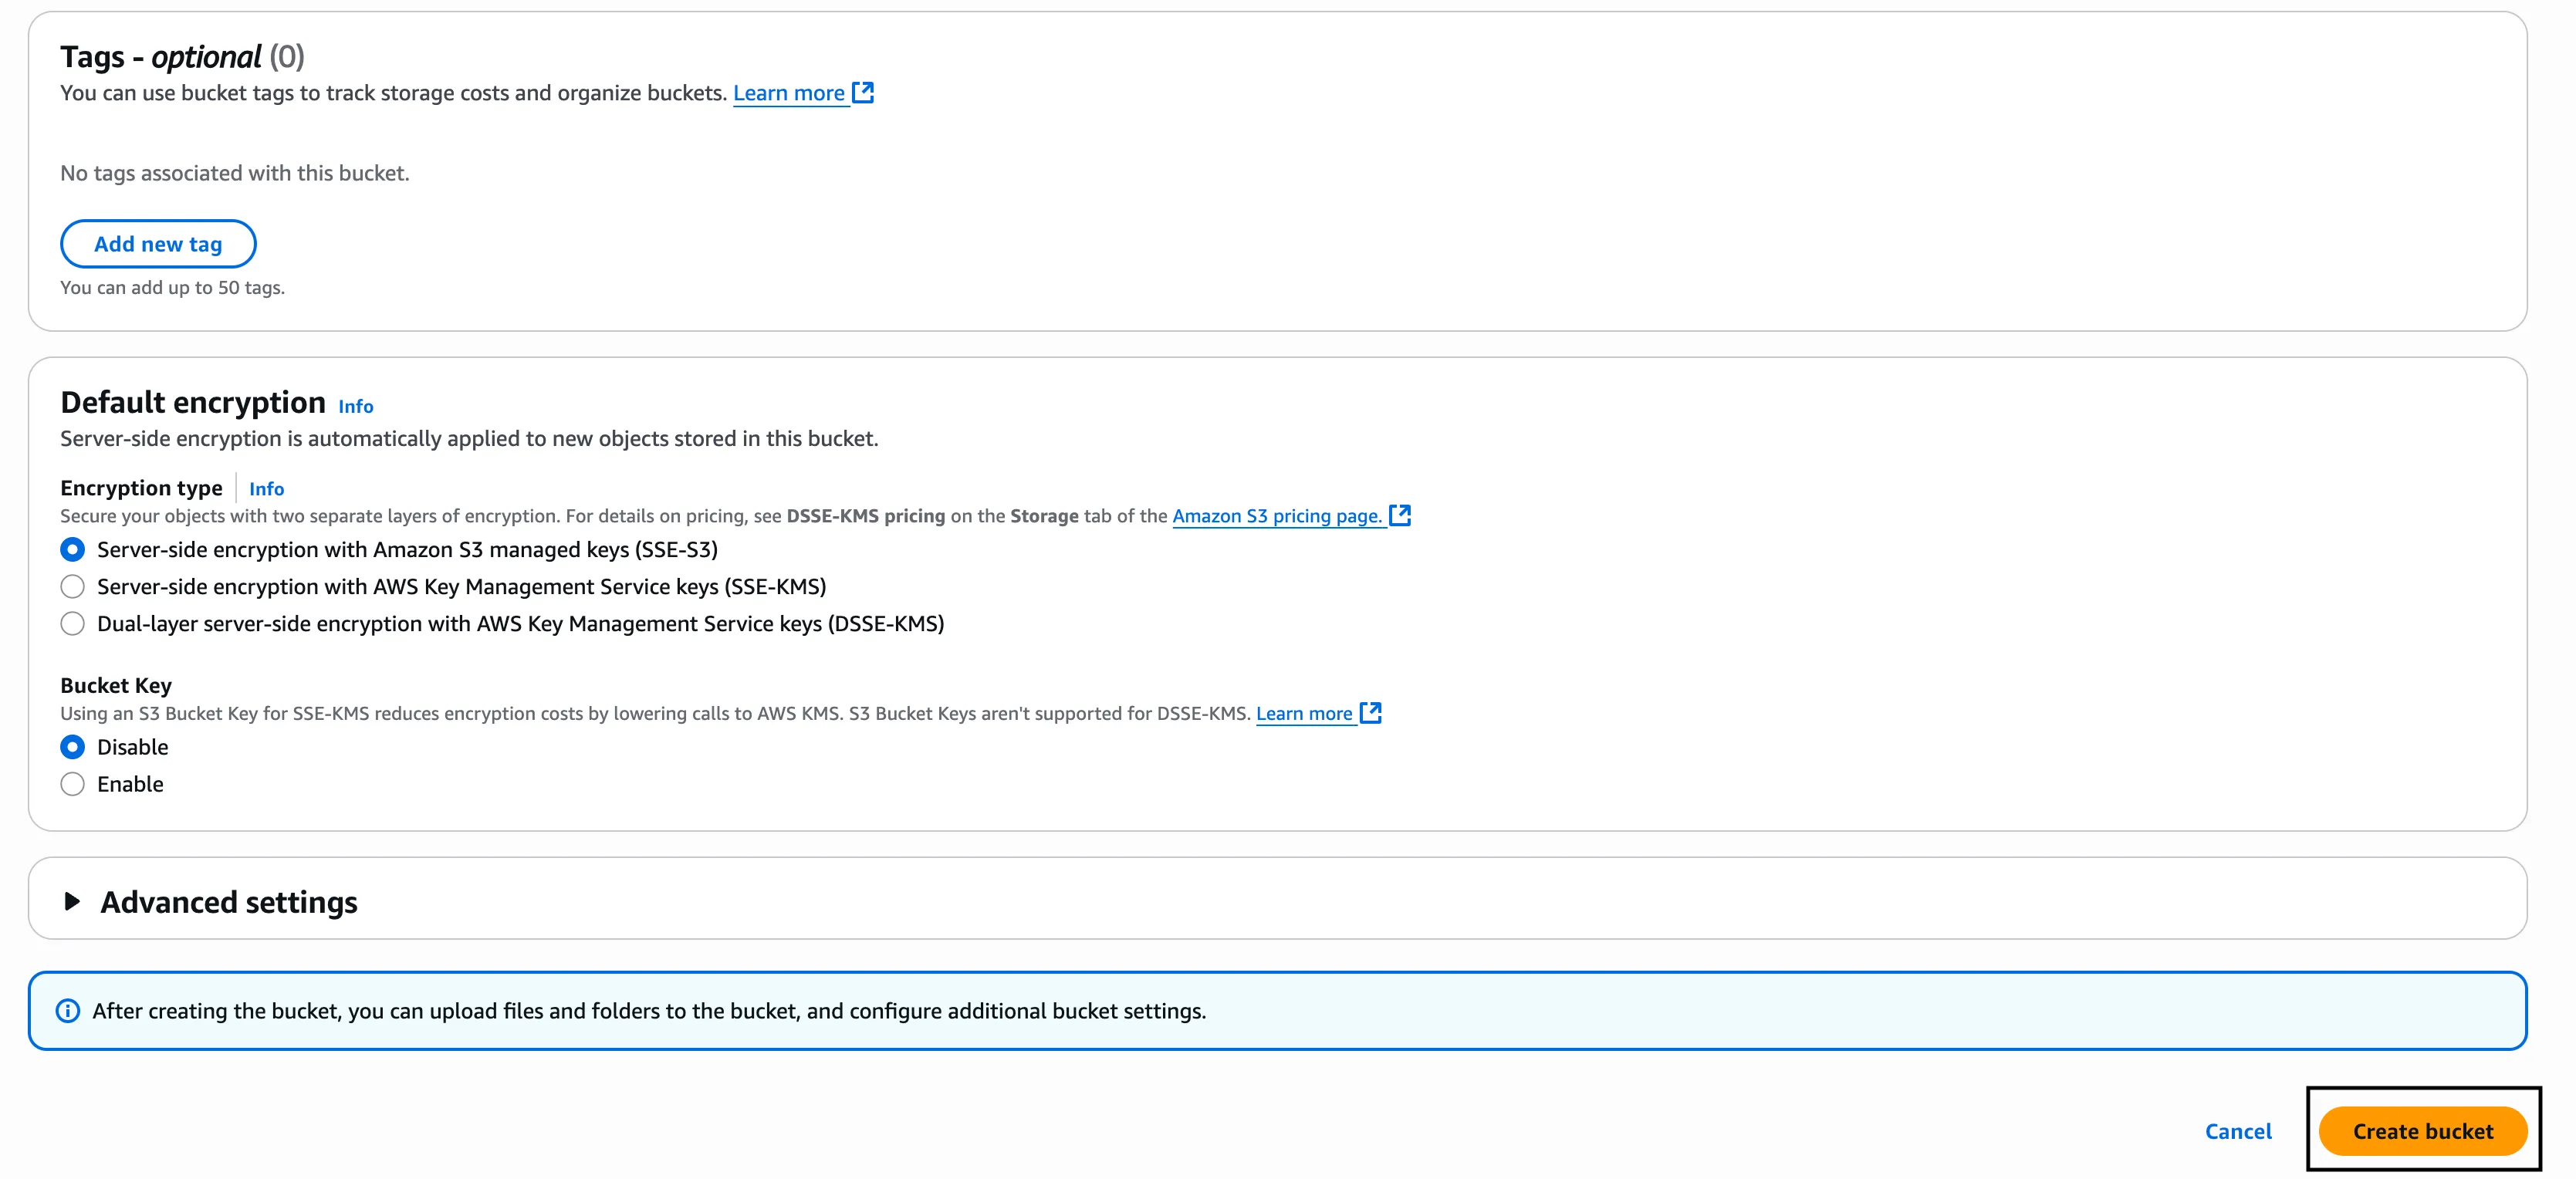Open Bucket Key Learn more link
Screen dimensions: 2576x1179
(1303, 713)
